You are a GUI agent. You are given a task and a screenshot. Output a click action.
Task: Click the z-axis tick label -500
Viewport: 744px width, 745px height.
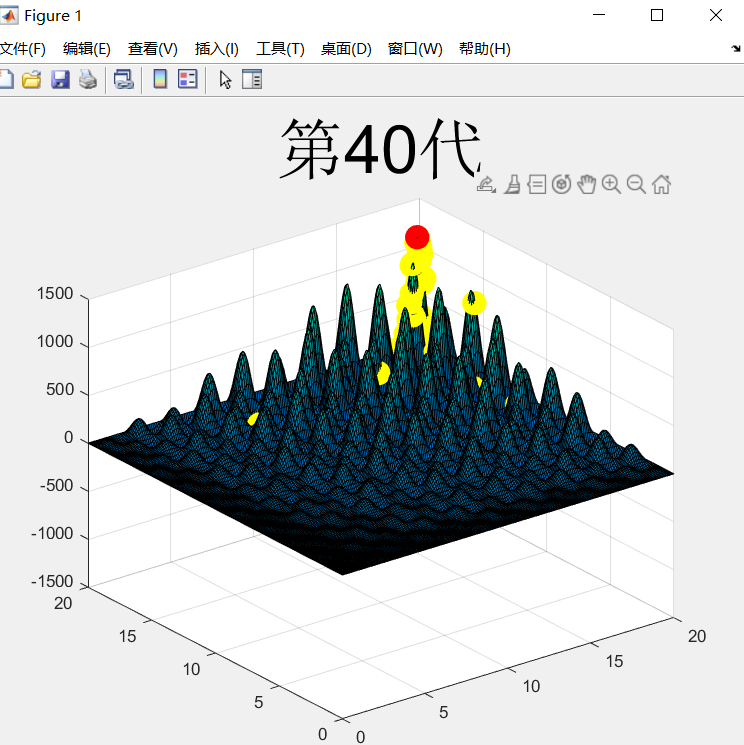57,486
